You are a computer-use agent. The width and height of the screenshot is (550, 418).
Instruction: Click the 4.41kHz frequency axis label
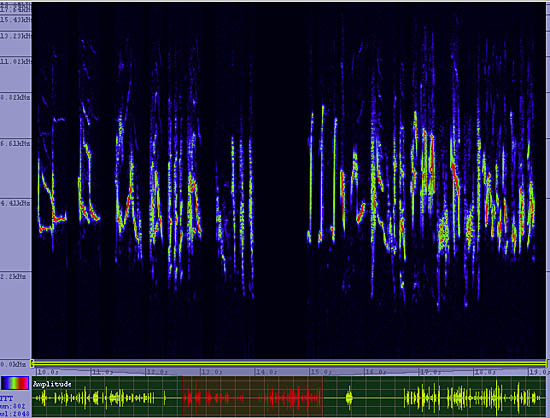(x=15, y=203)
